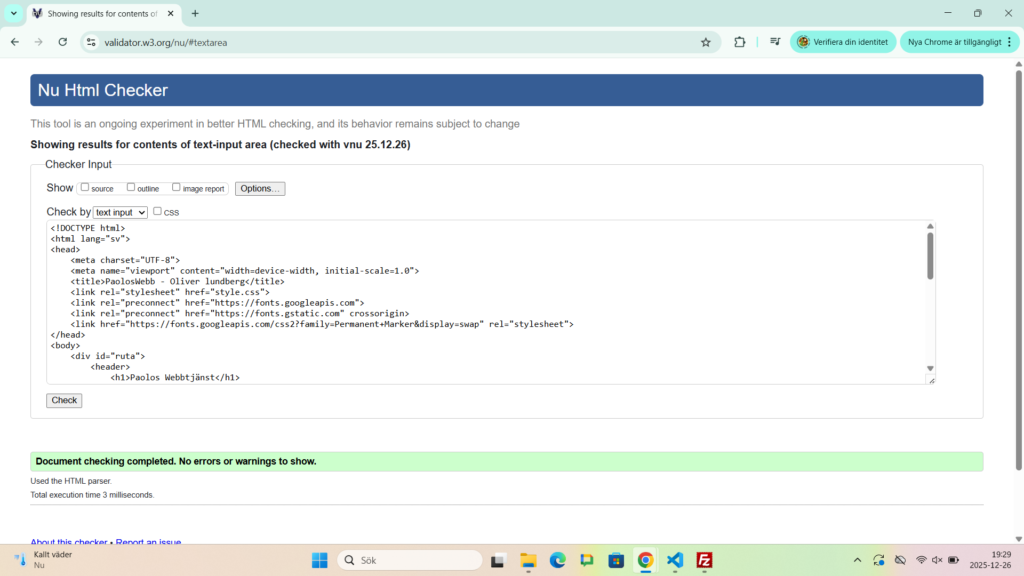Open the browser extensions puzzle icon
The width and height of the screenshot is (1024, 576).
pos(740,42)
